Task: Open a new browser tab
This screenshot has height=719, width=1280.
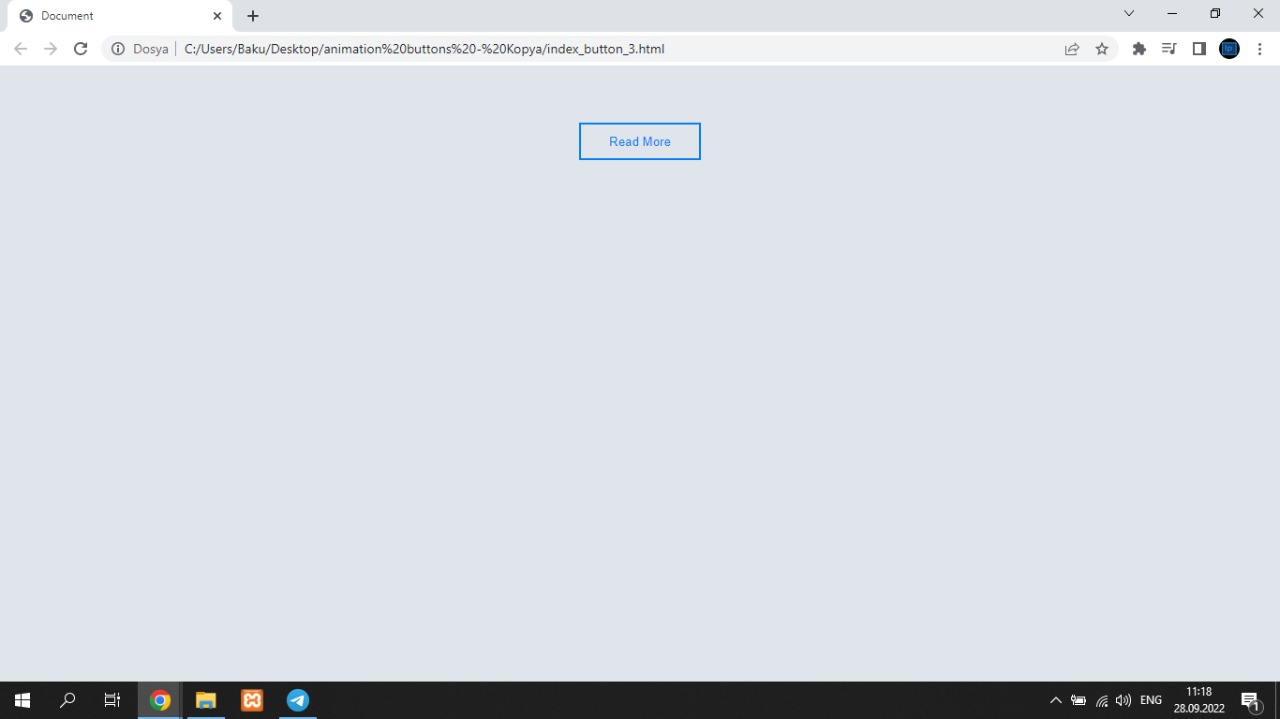Action: pyautogui.click(x=252, y=16)
